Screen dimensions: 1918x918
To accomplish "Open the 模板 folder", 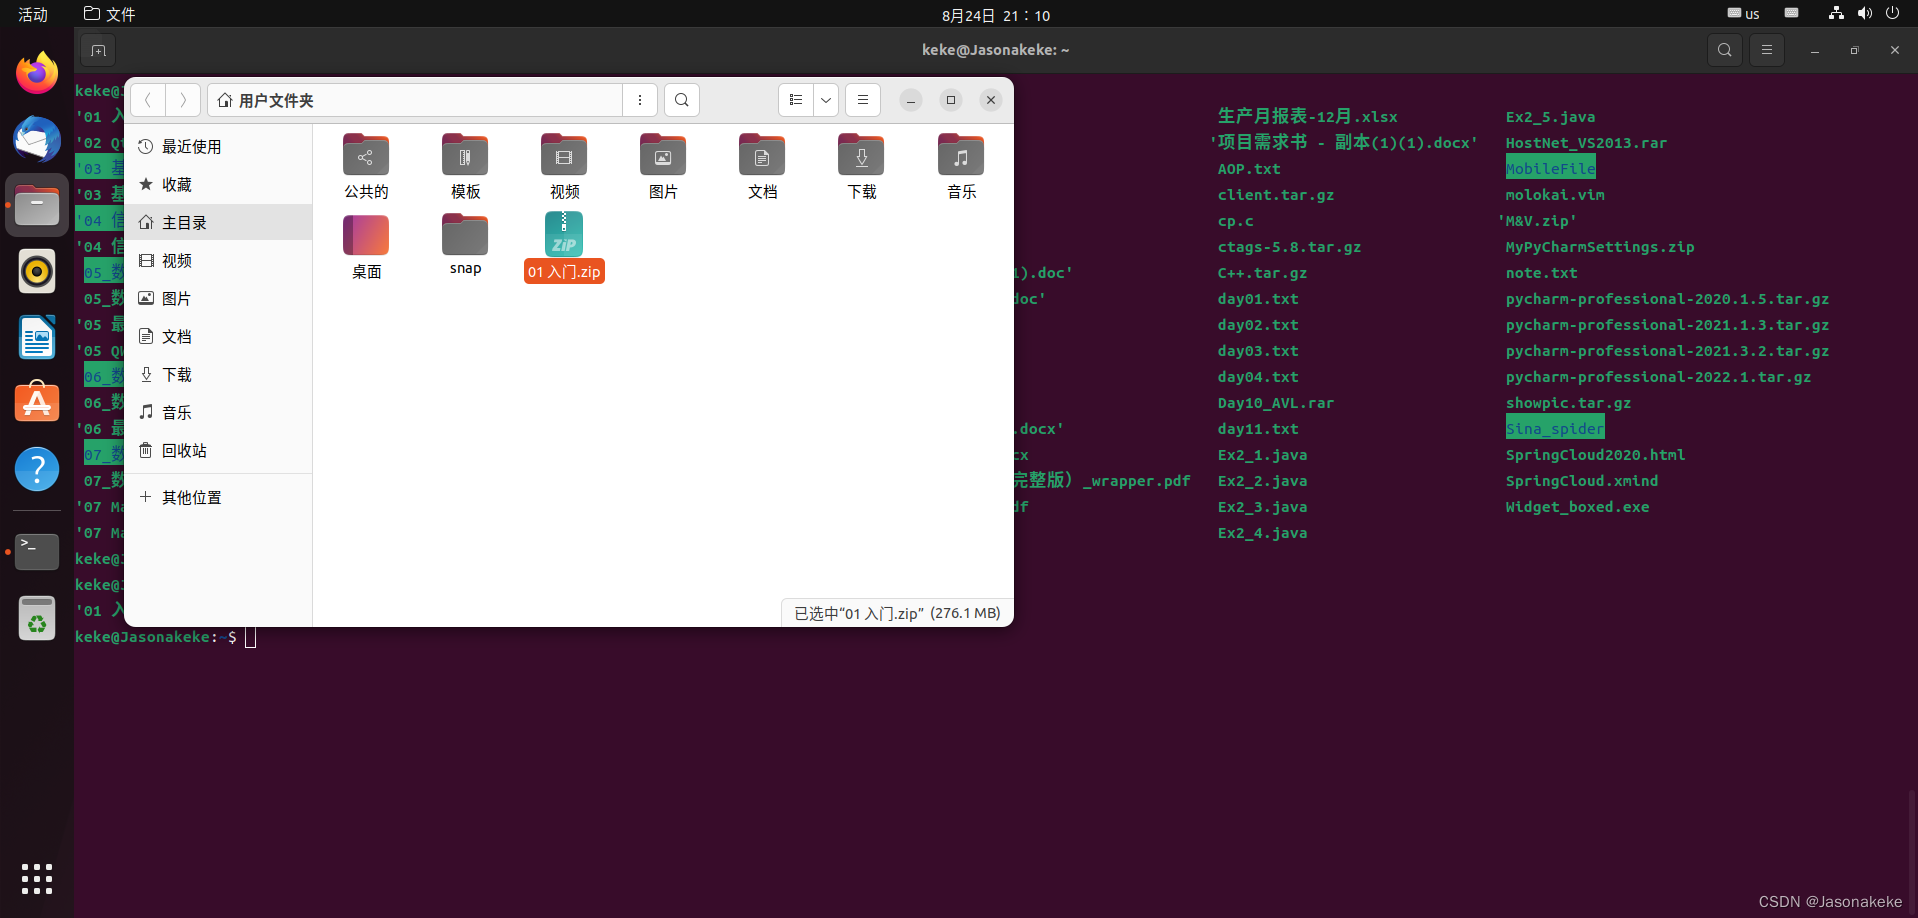I will [x=465, y=166].
